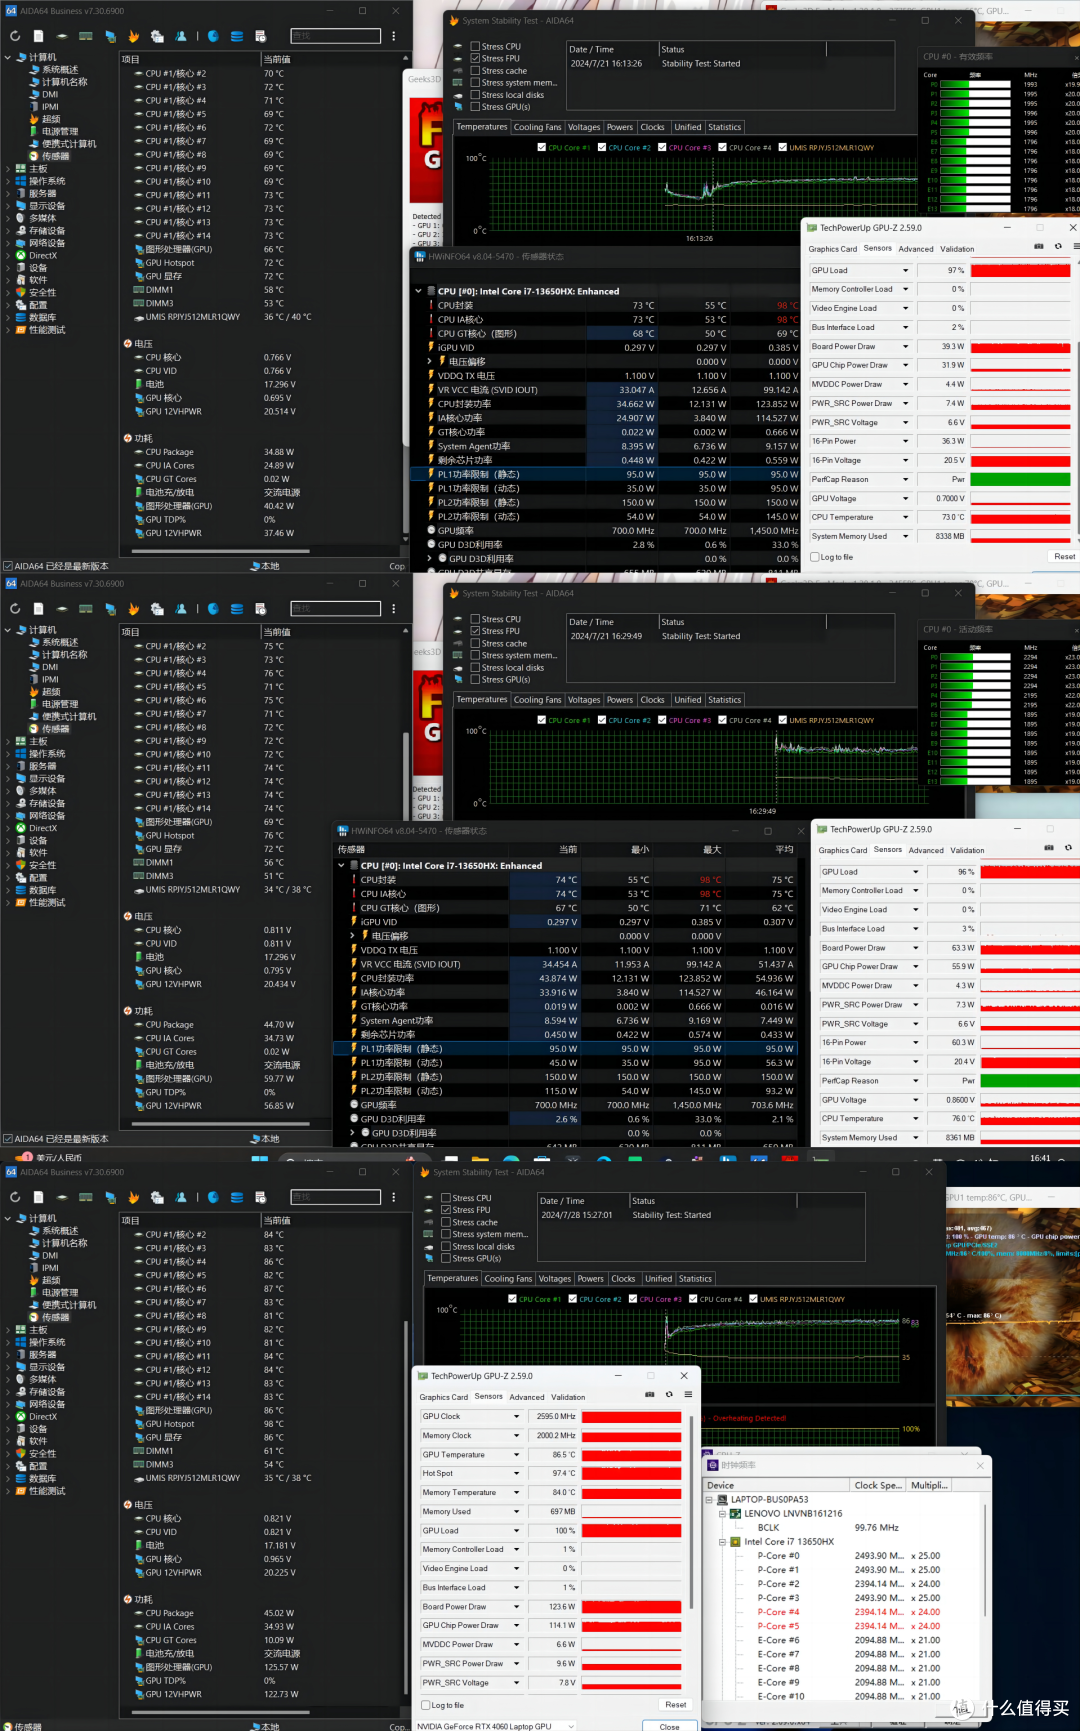Enable Stress cache in stability test started 16:13:26
The width and height of the screenshot is (1080, 1731).
pyautogui.click(x=475, y=71)
